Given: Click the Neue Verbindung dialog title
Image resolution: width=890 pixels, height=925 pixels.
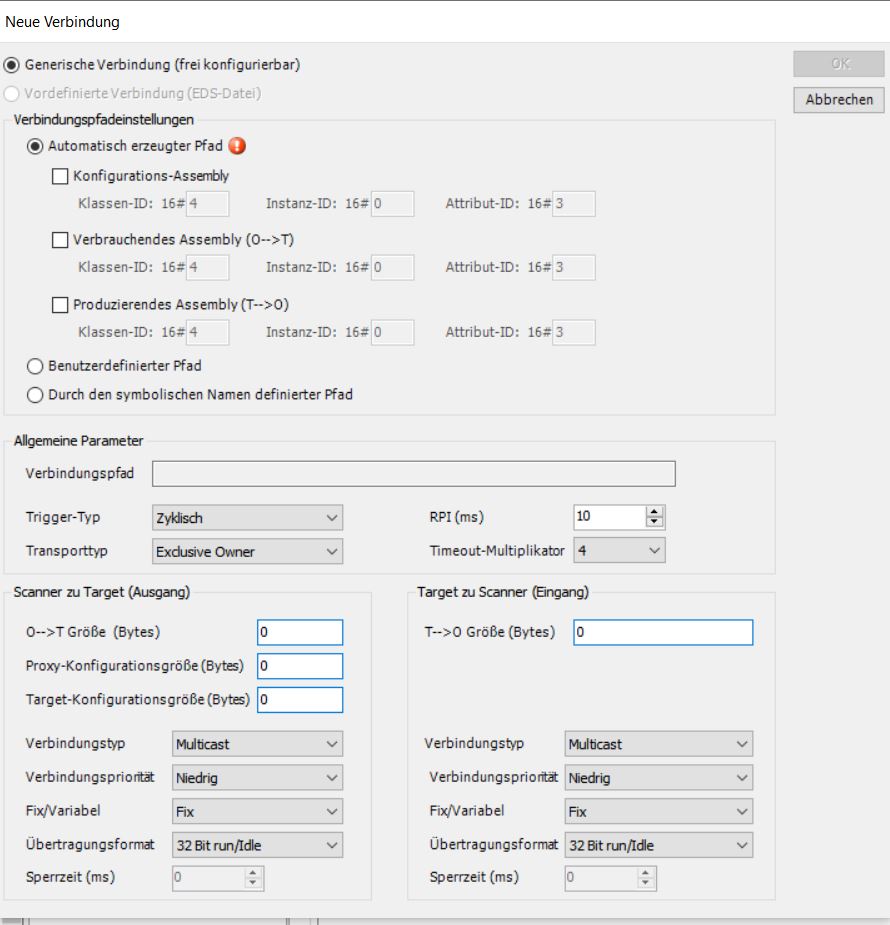Looking at the screenshot, I should (62, 22).
